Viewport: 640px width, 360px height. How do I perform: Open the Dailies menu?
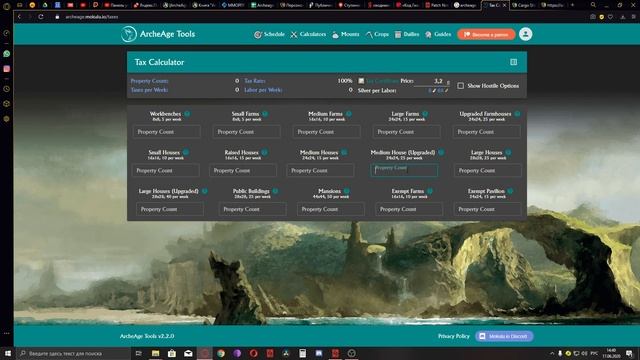click(407, 34)
